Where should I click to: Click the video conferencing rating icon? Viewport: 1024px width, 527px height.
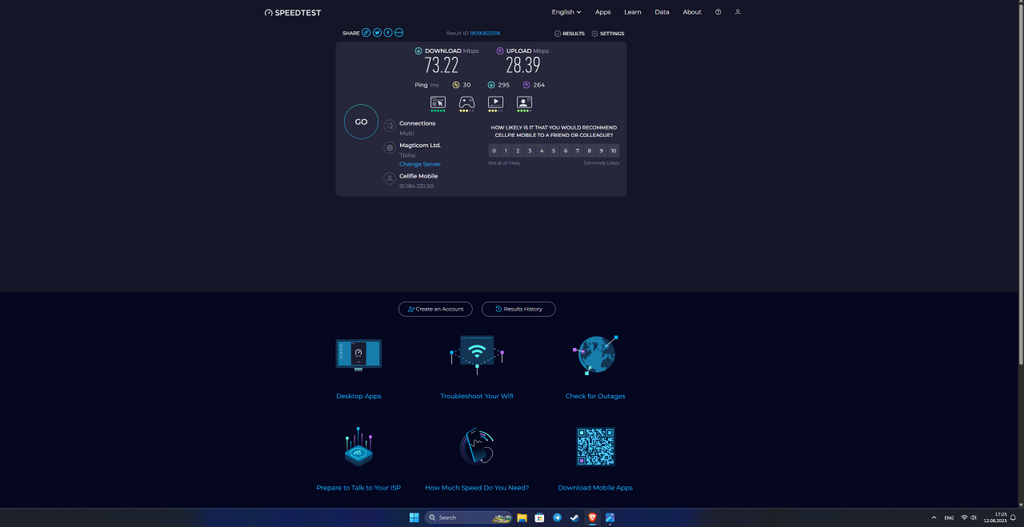point(524,102)
